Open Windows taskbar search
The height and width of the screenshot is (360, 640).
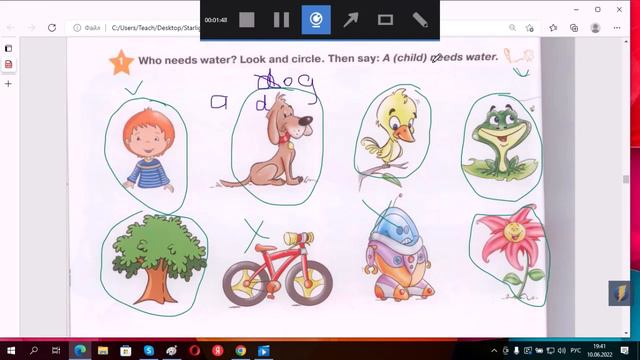(x=34, y=351)
